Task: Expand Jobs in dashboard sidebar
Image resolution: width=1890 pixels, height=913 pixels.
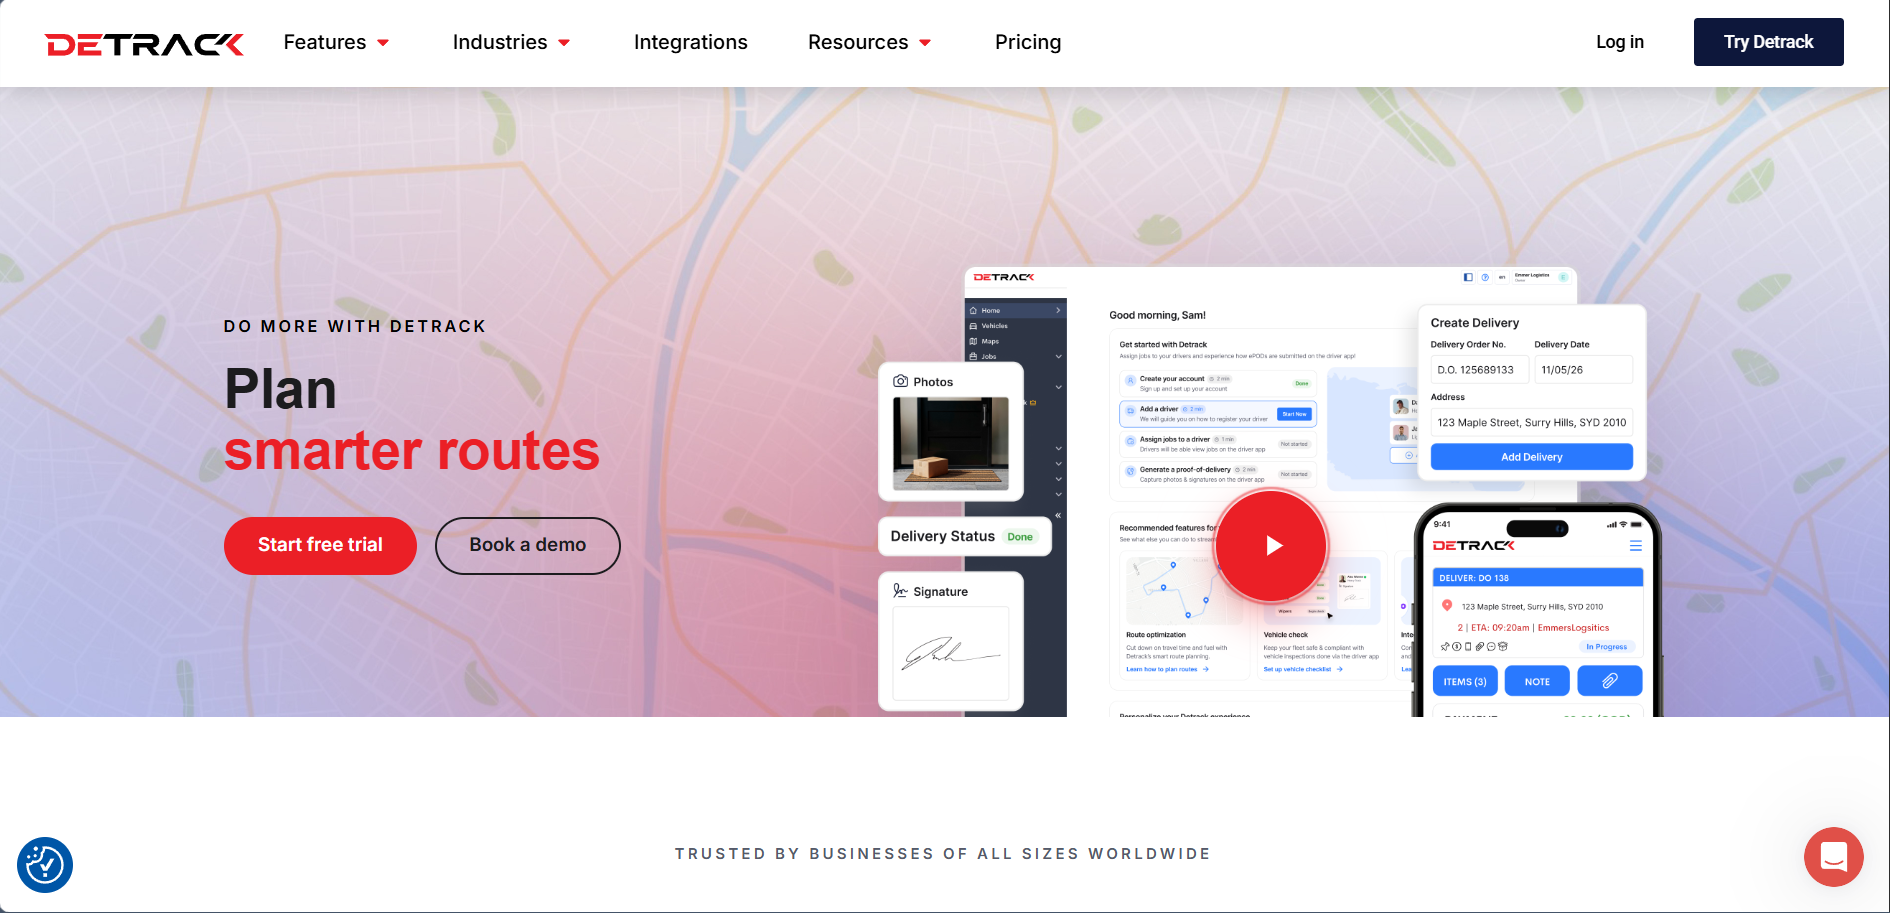Action: pos(1015,356)
